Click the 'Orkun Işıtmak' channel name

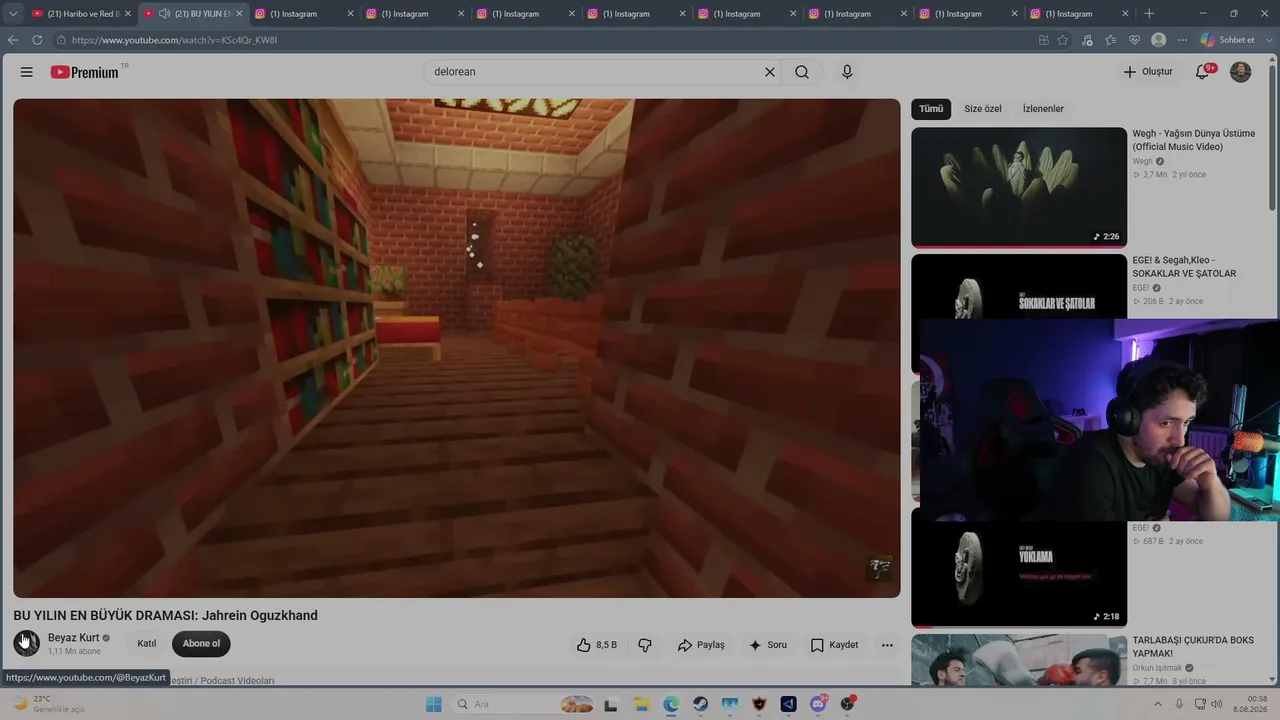click(x=1158, y=668)
